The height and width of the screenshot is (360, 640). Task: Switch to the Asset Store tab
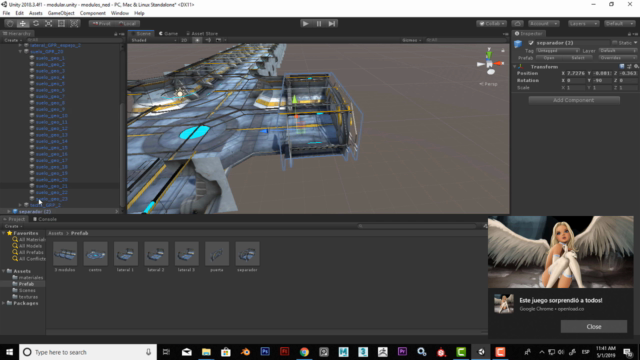(202, 33)
